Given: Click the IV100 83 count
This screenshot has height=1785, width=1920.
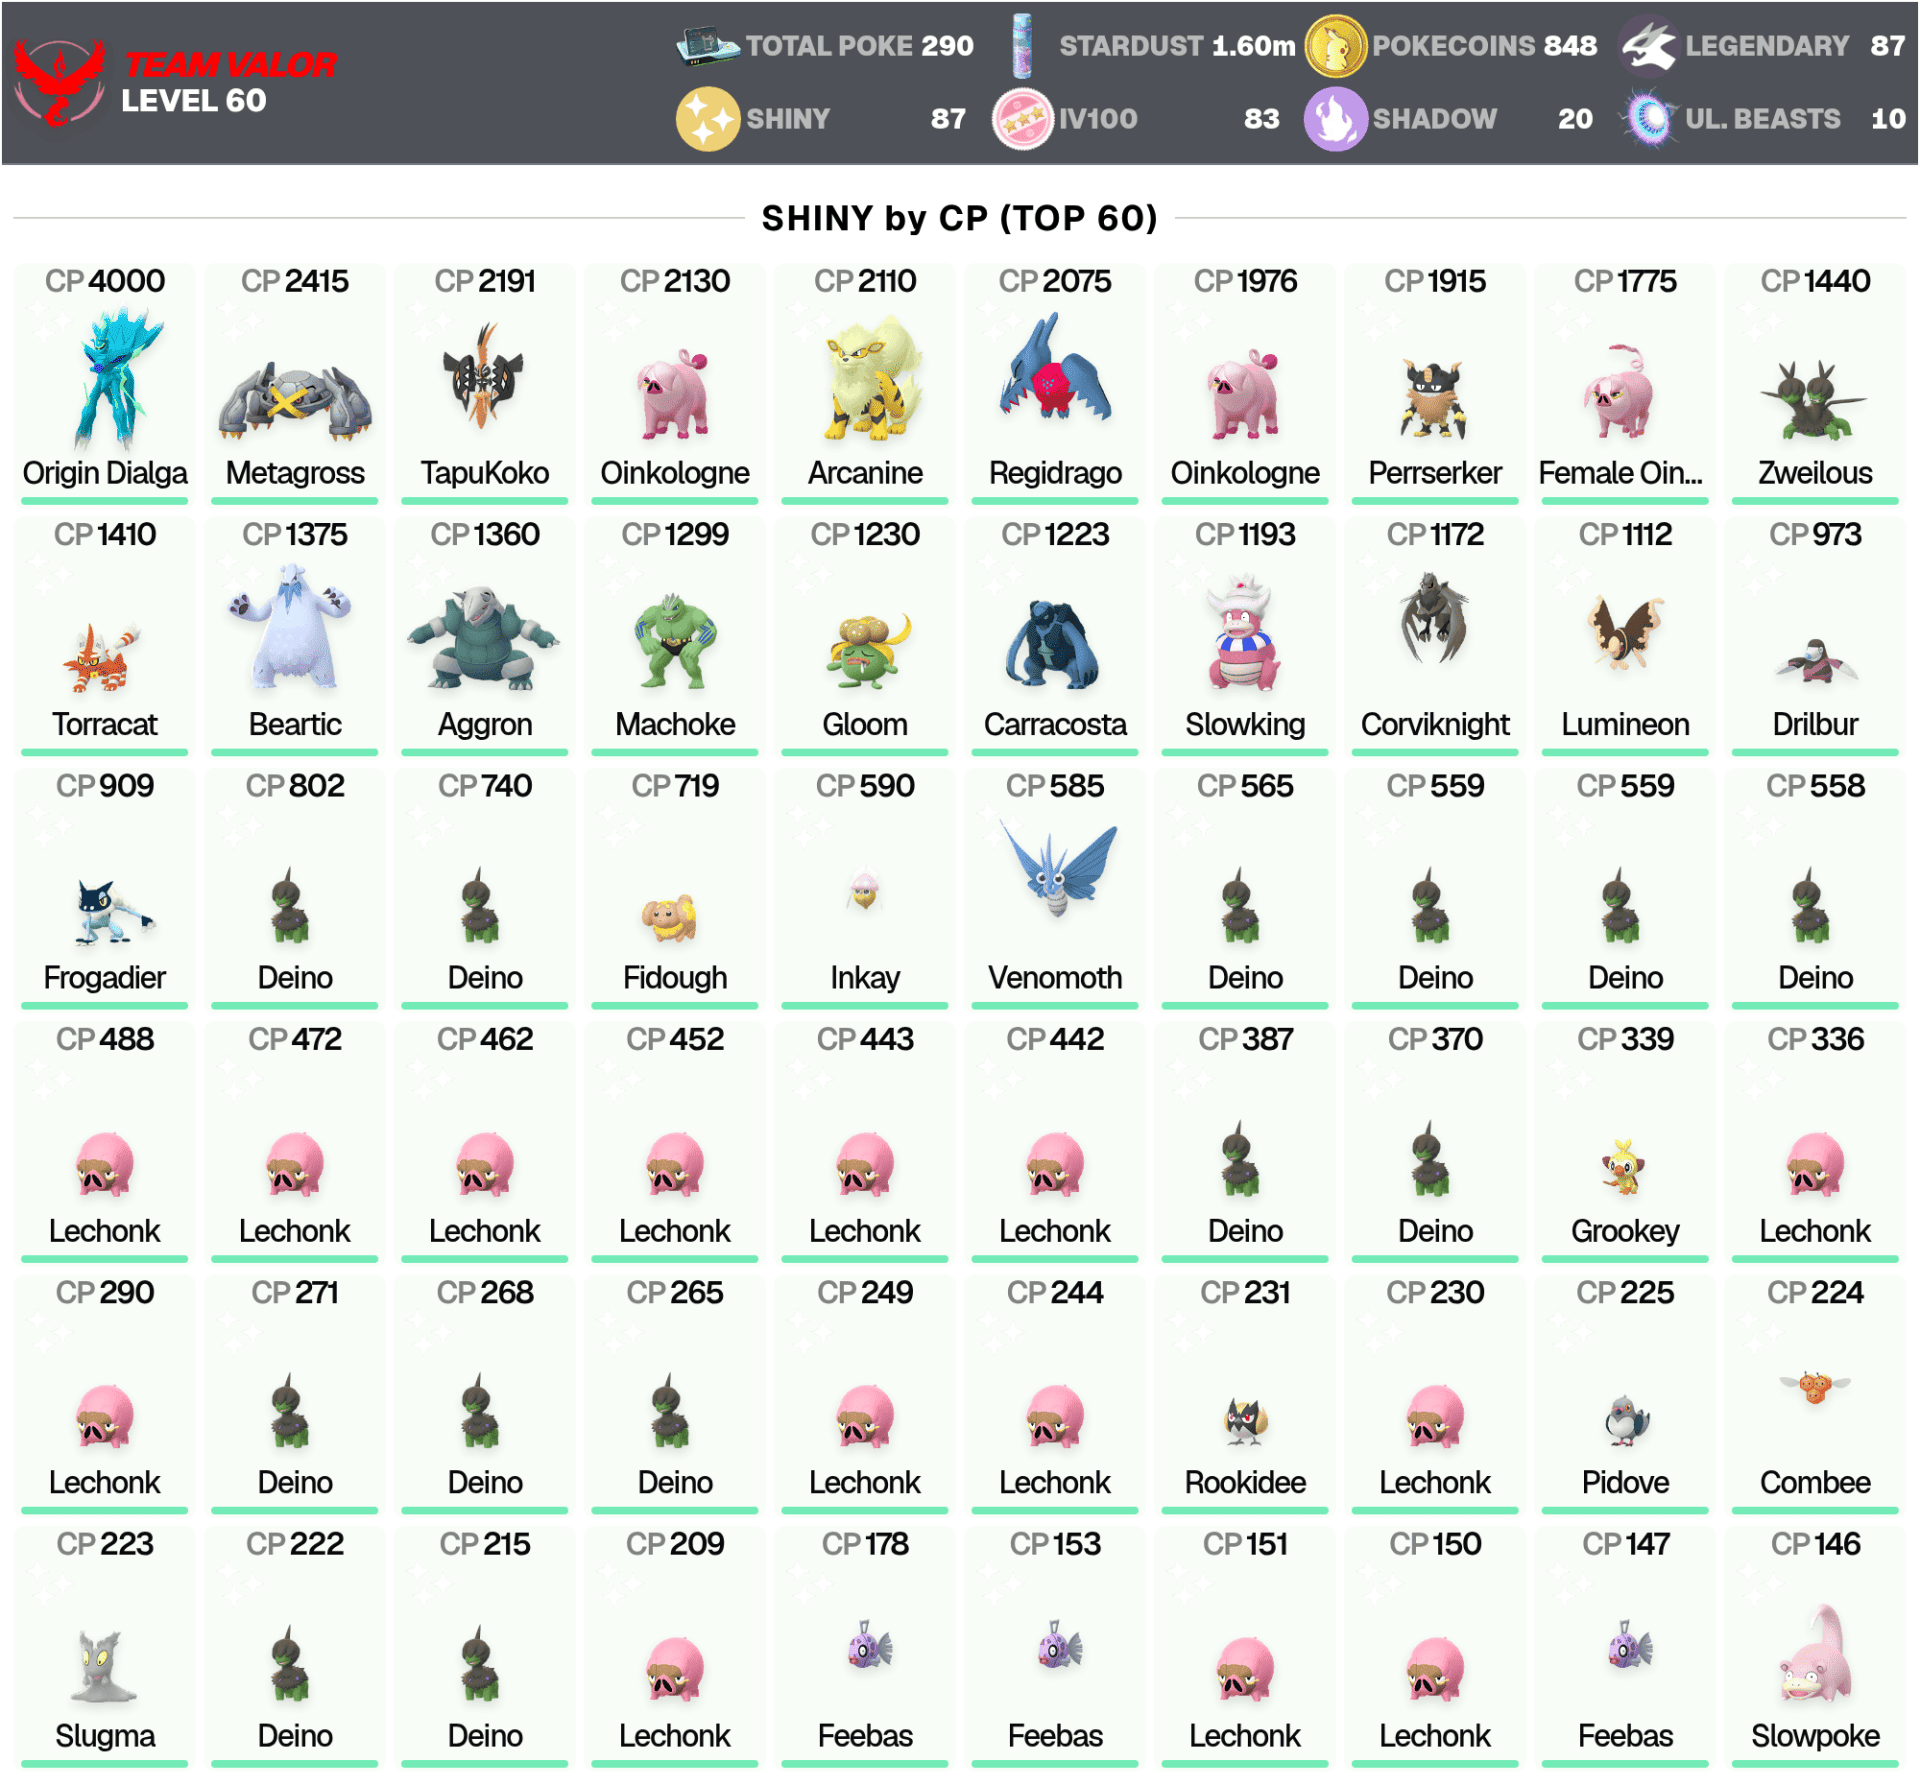Looking at the screenshot, I should click(1262, 119).
